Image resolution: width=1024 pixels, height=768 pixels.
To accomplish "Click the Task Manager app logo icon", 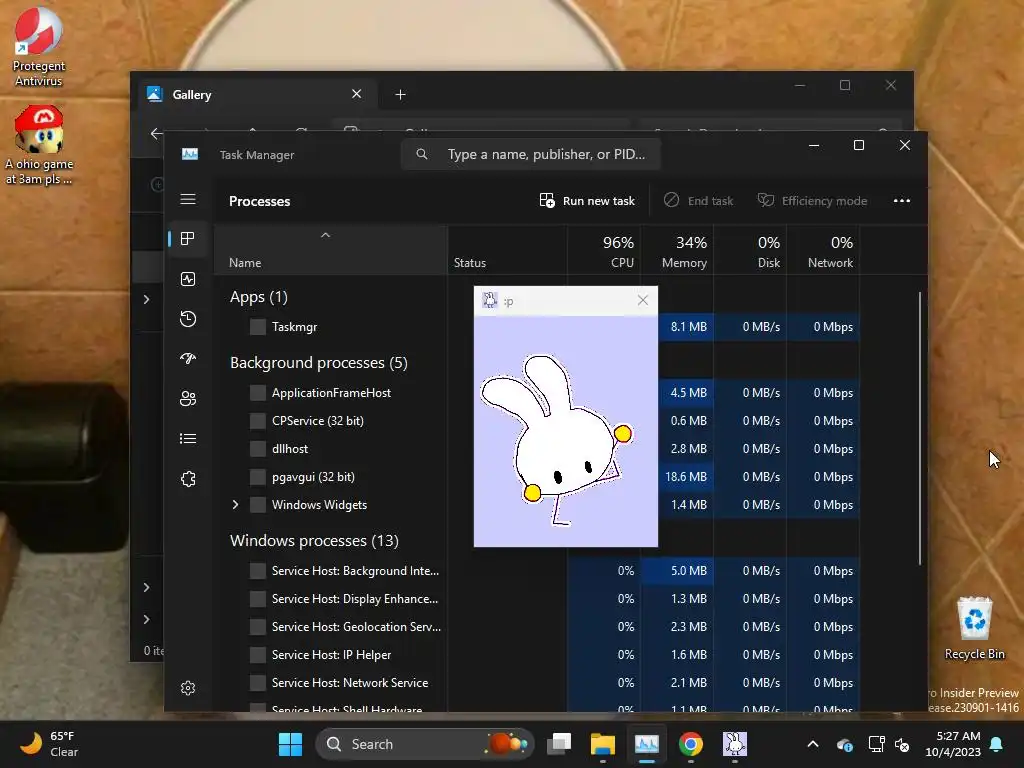I will pos(190,154).
